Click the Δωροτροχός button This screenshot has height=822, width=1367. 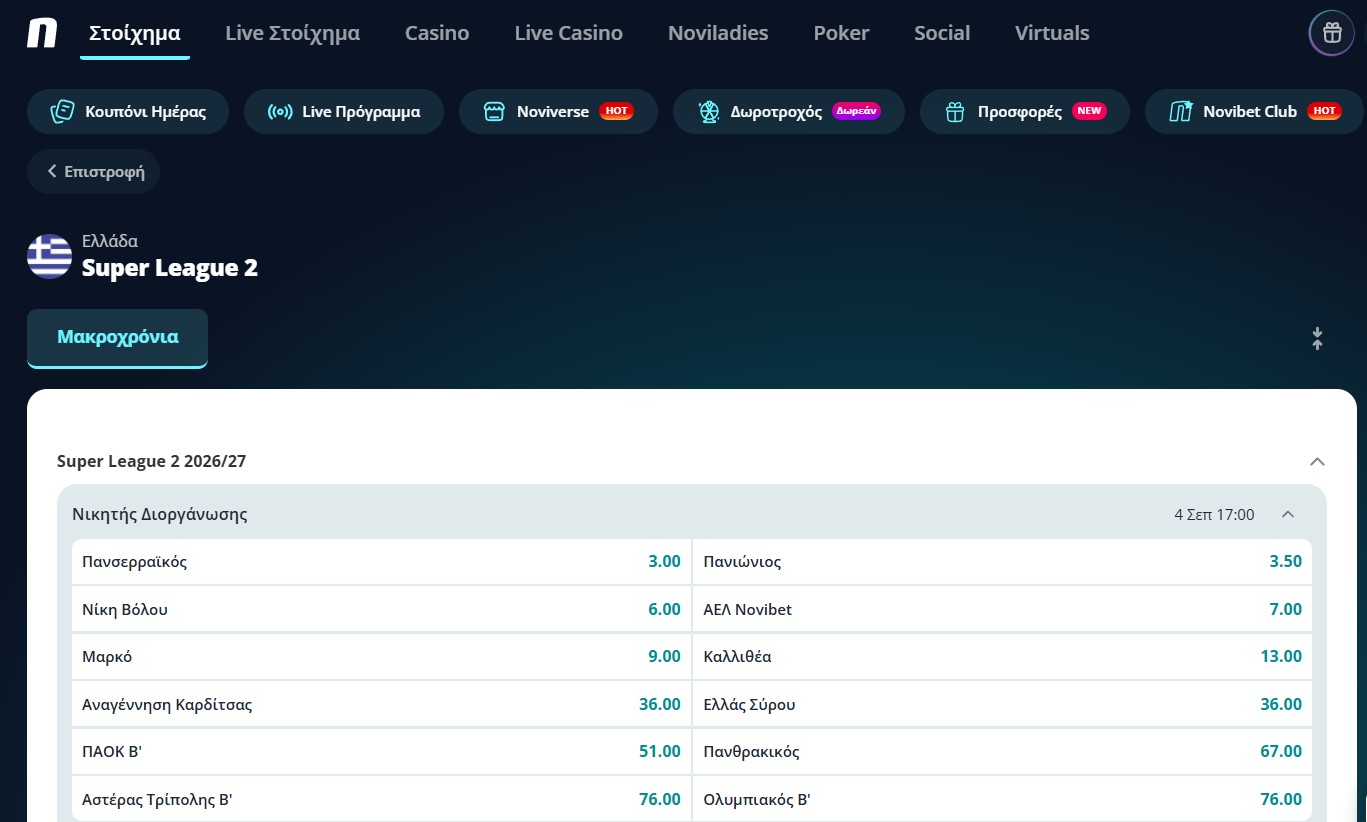click(x=789, y=112)
